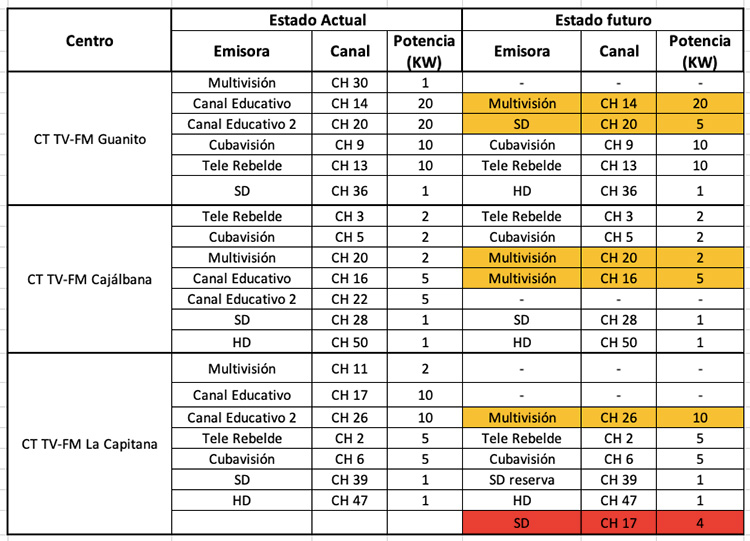This screenshot has height=541, width=750.
Task: Select the 'Estado Actual' header cell
Action: pyautogui.click(x=317, y=20)
